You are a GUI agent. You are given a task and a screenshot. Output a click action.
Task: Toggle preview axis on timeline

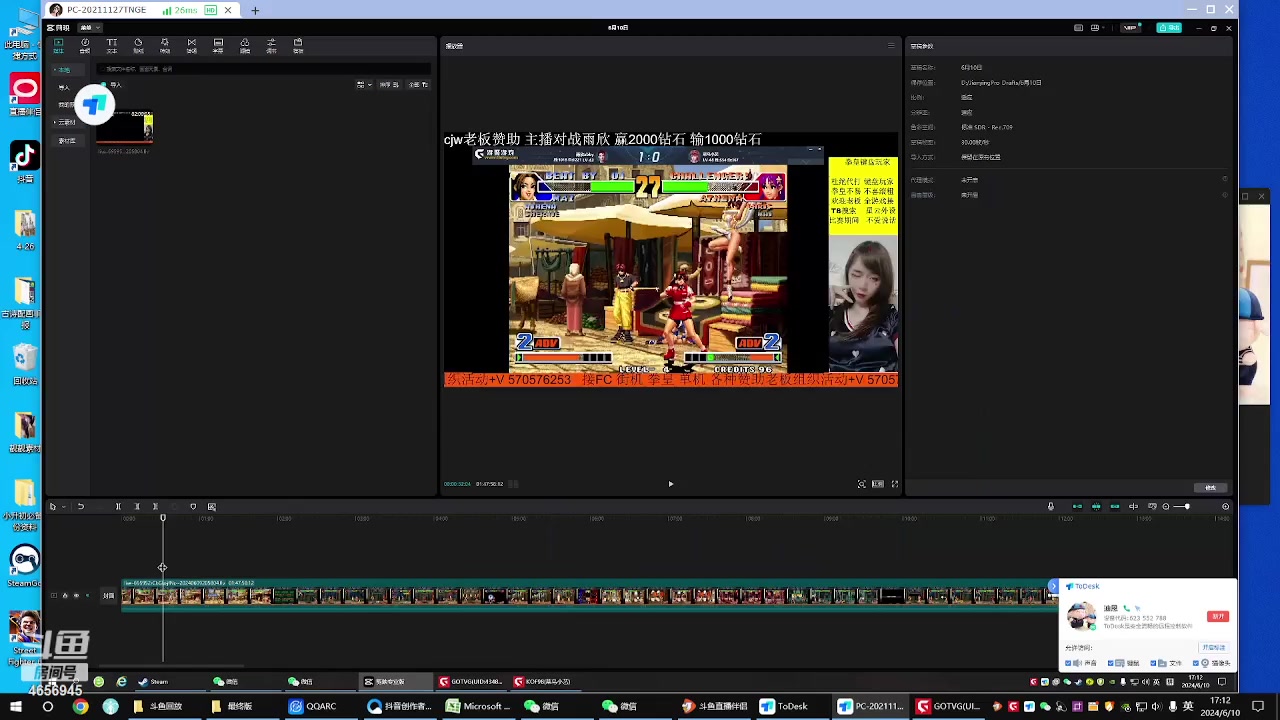(x=1133, y=507)
